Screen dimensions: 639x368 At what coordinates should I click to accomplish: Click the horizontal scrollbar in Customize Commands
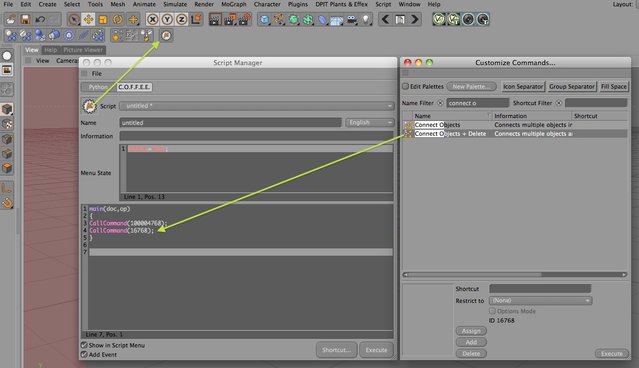coord(515,275)
